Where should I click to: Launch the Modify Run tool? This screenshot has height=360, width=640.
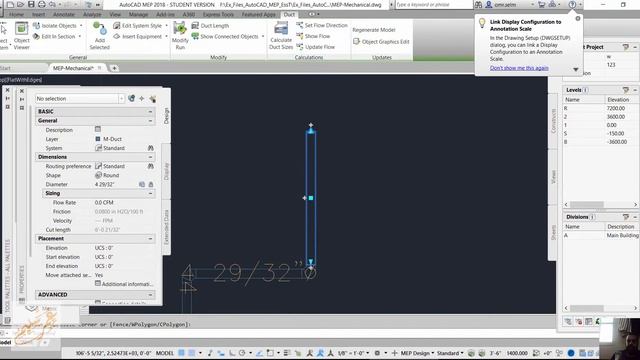(x=180, y=36)
